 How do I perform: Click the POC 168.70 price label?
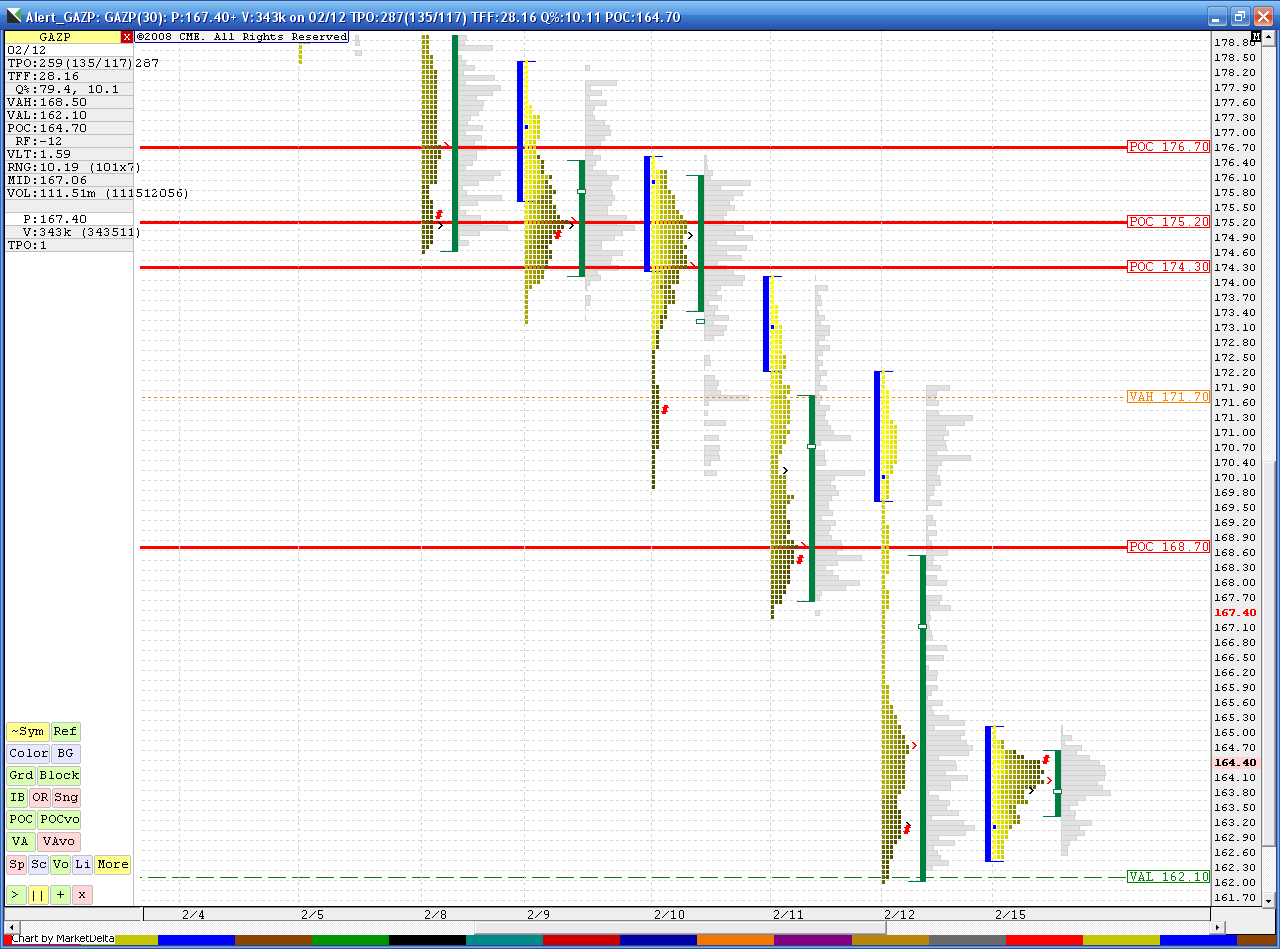tap(1168, 547)
